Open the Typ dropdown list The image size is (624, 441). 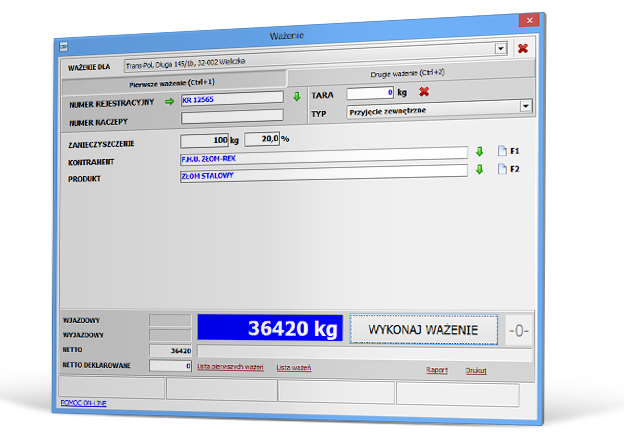point(524,106)
